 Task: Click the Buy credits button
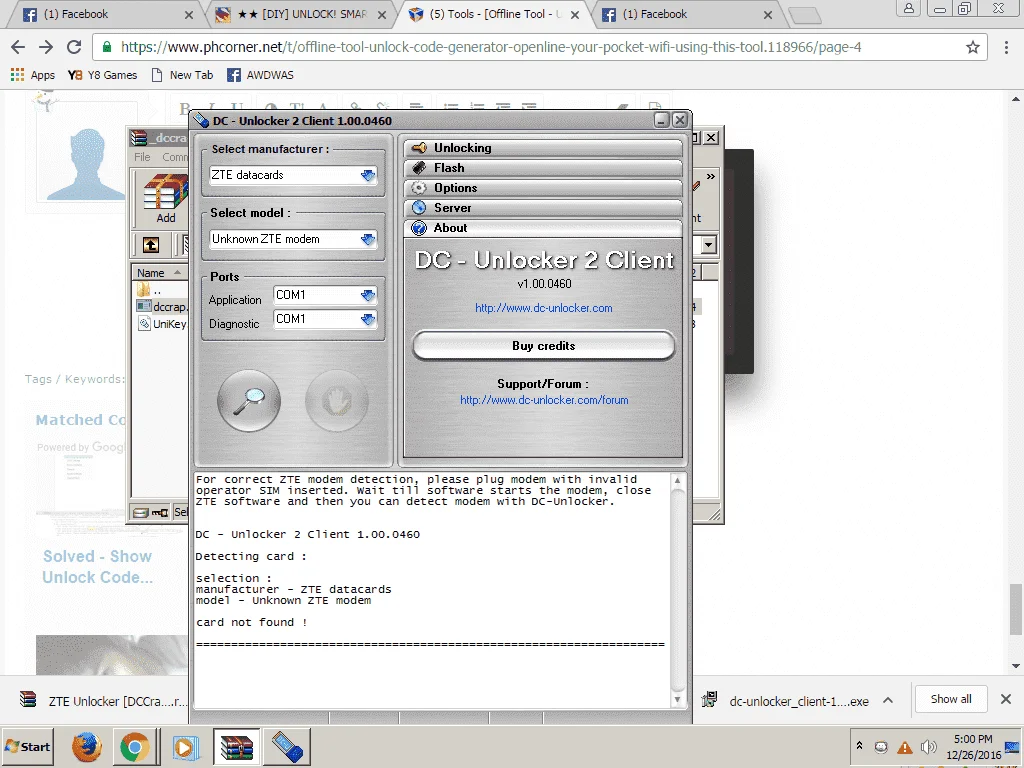[x=543, y=345]
